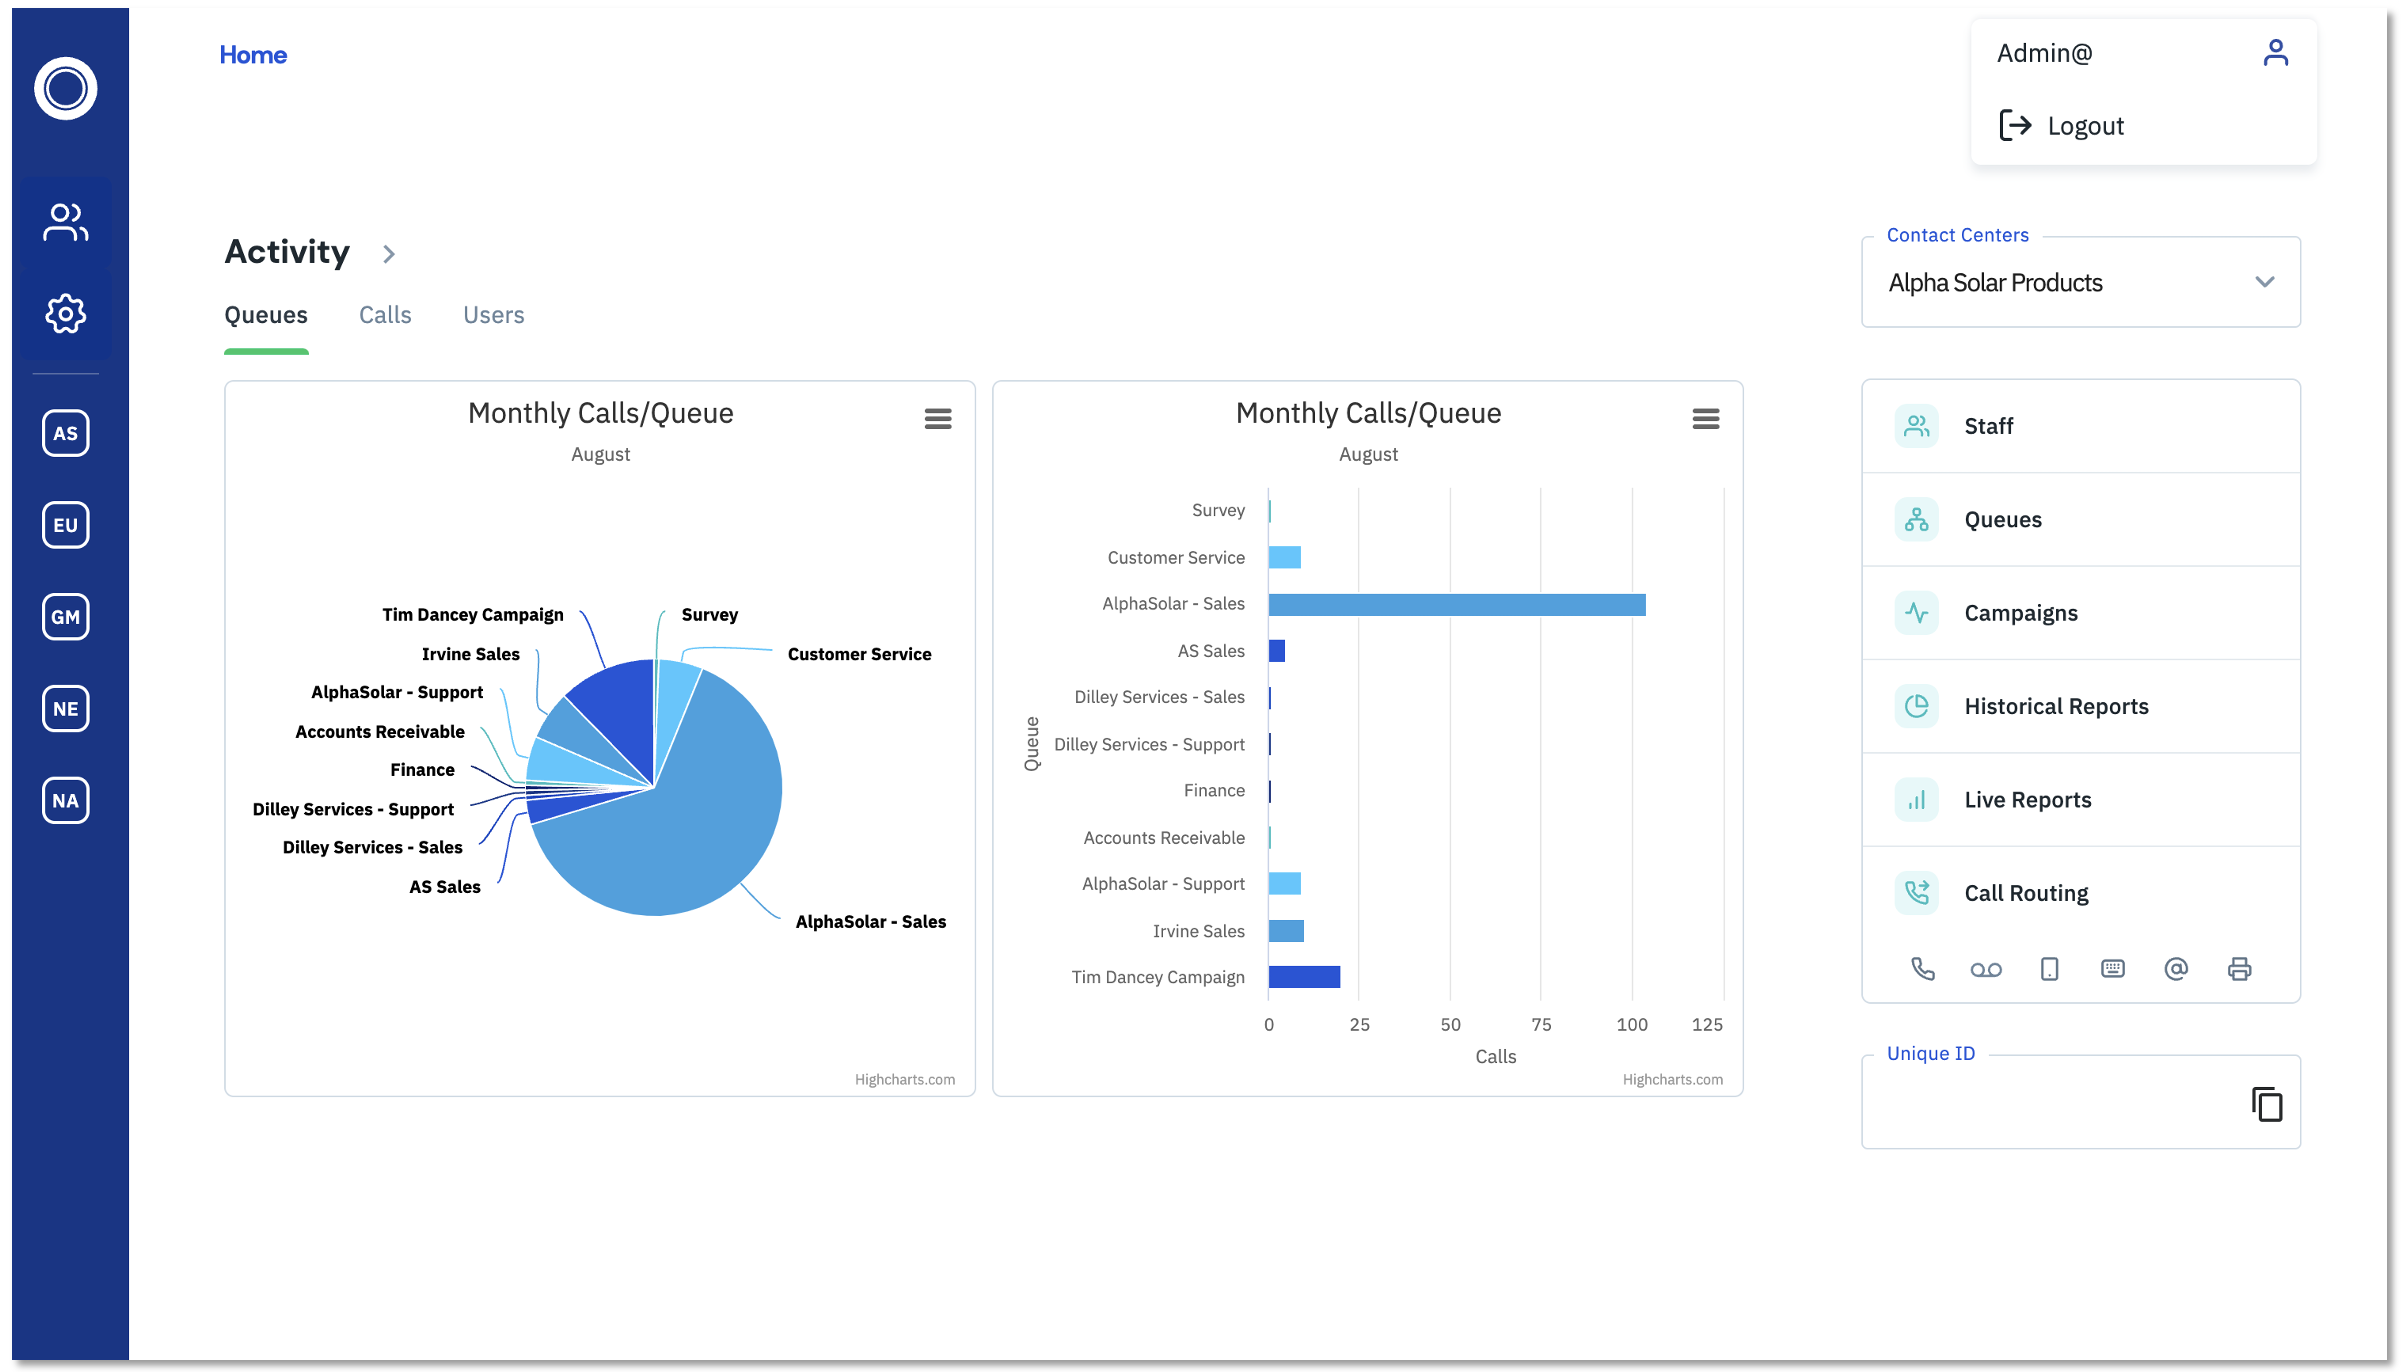Select the AS region badge
Screen dimensions: 2406x1372
click(x=66, y=433)
